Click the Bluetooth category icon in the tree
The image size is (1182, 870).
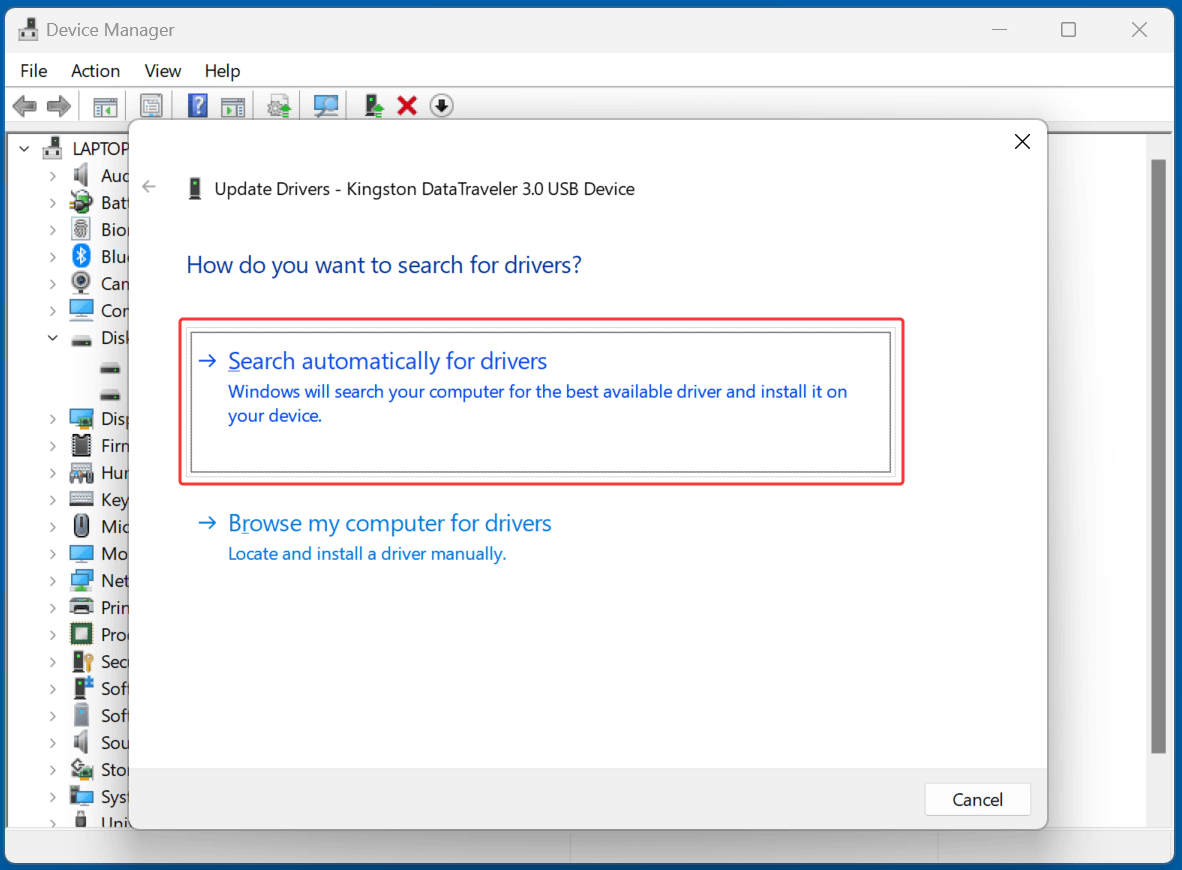(80, 256)
